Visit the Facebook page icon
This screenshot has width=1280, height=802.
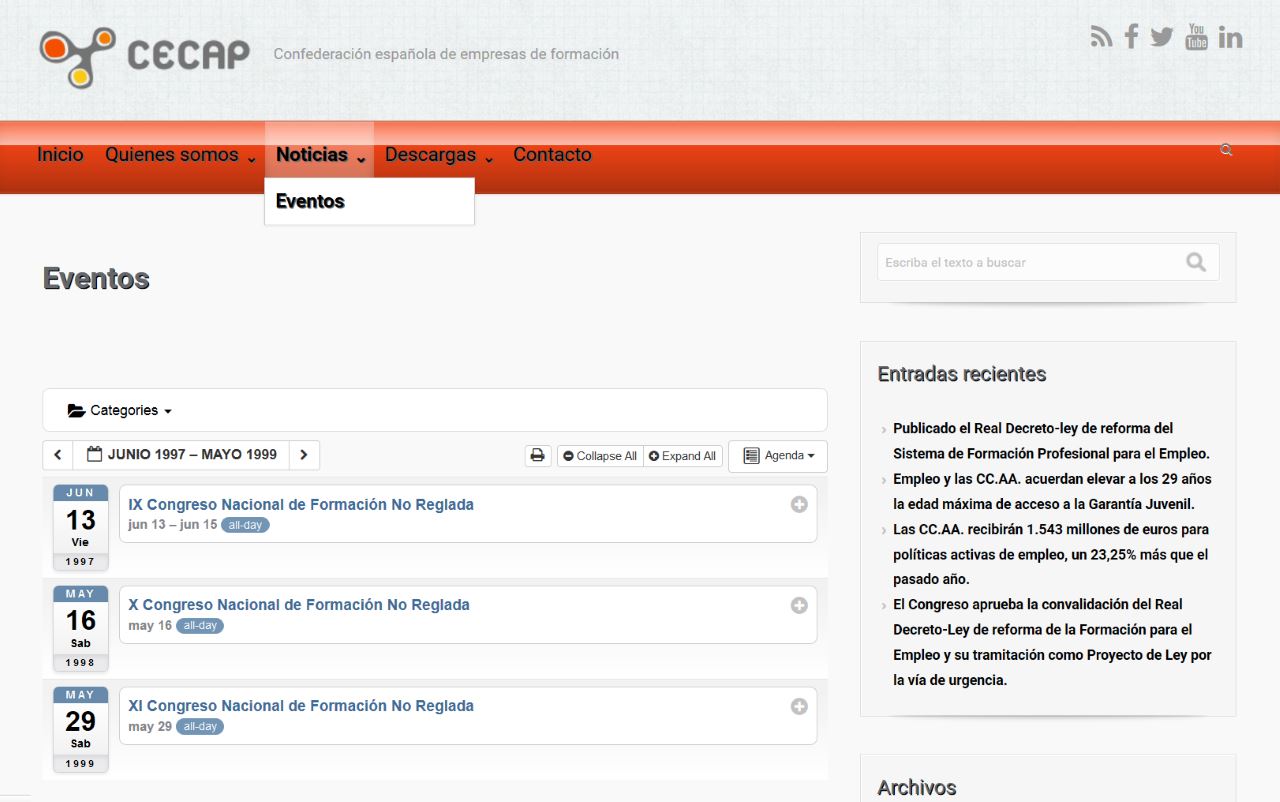click(1131, 37)
